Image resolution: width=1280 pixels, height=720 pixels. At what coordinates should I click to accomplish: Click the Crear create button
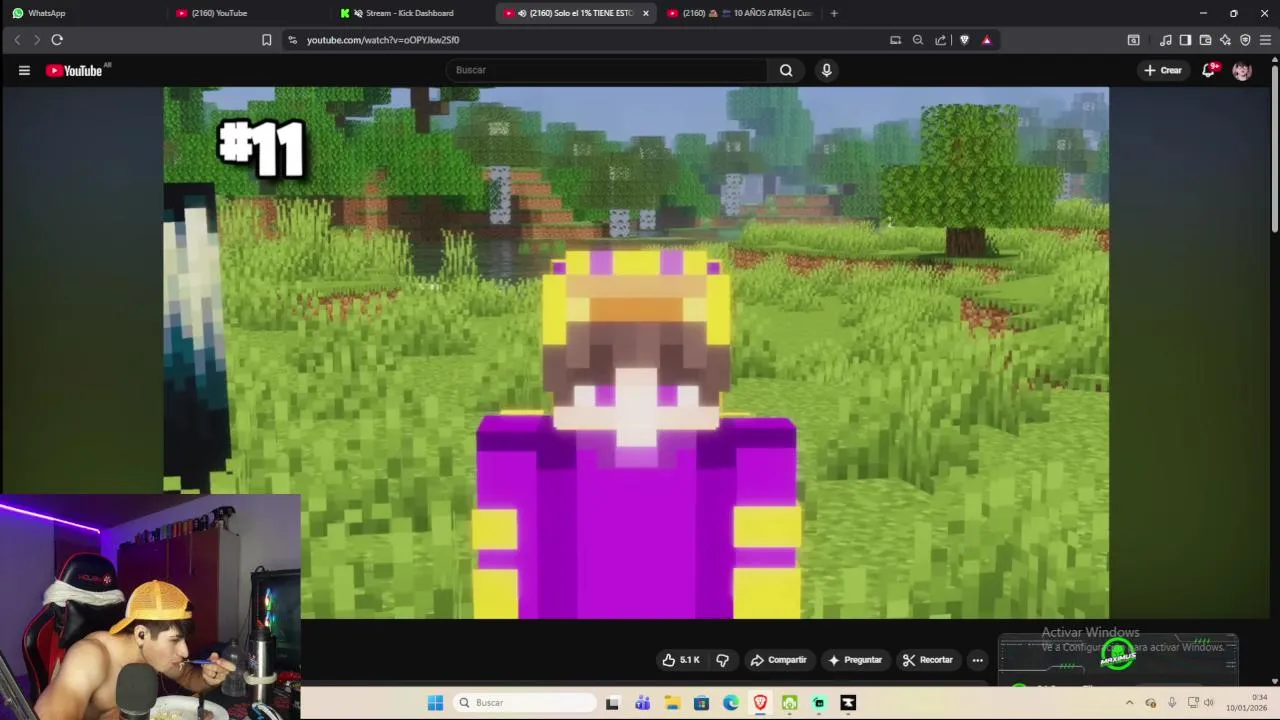1163,70
